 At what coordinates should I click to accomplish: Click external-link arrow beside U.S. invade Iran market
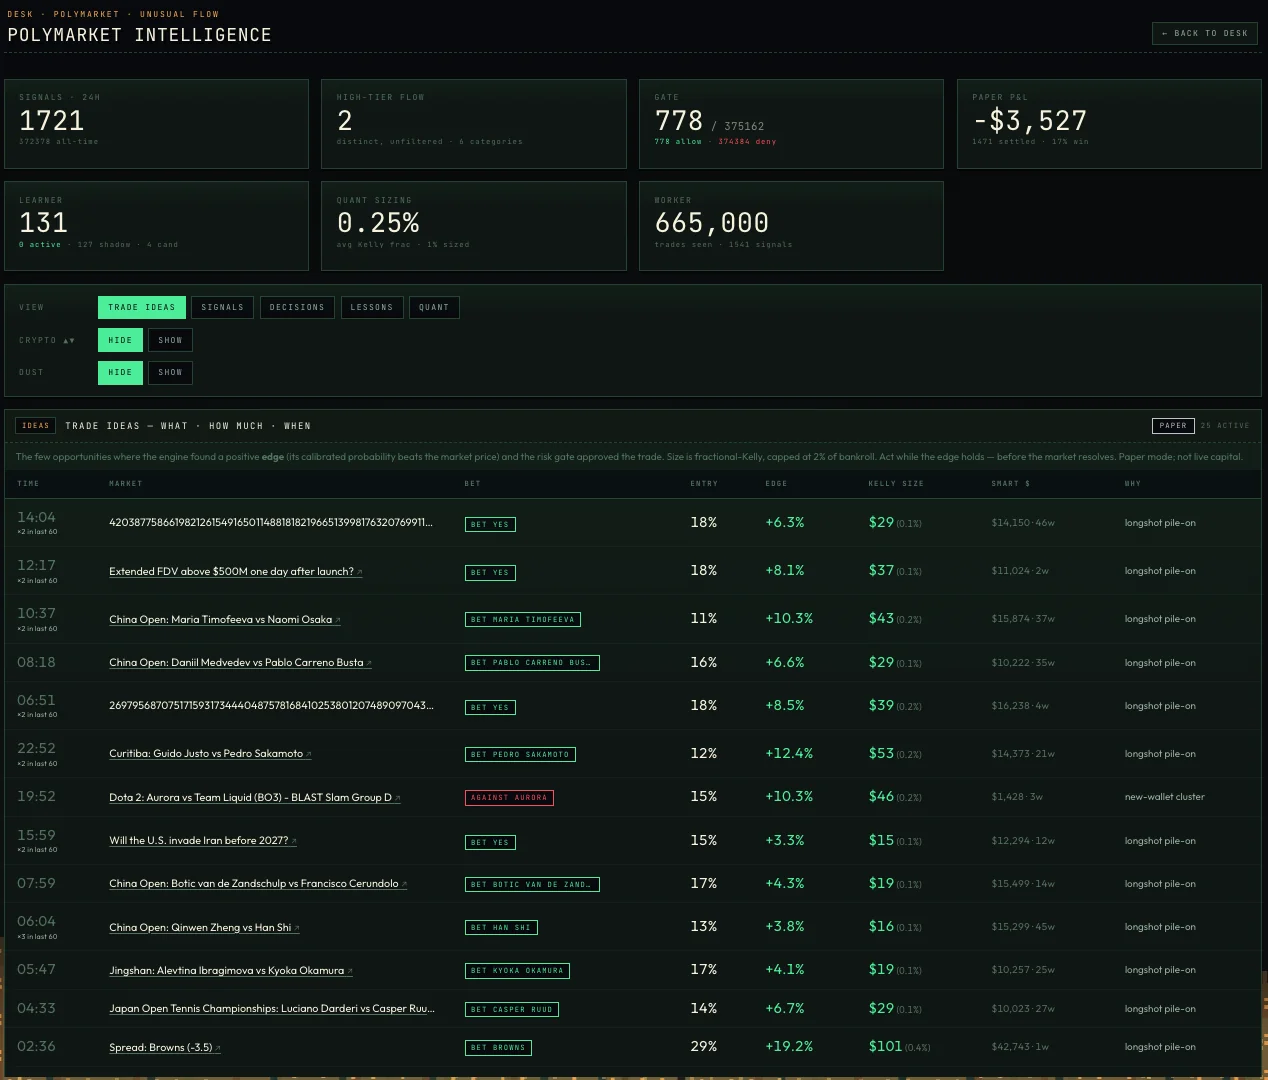[294, 841]
